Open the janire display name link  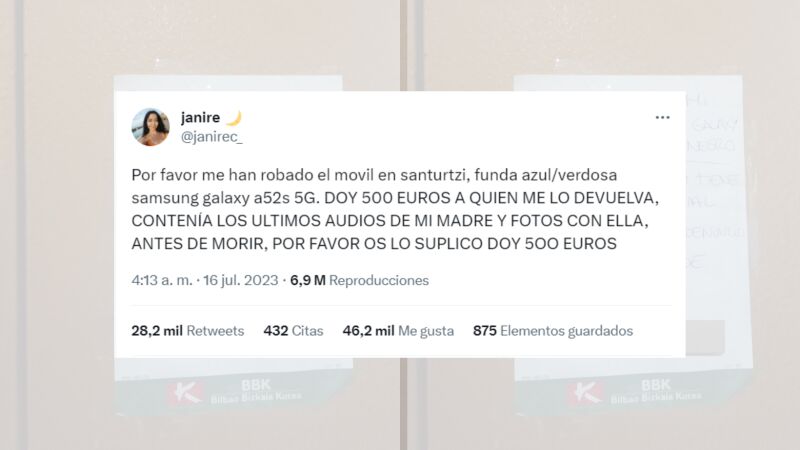pyautogui.click(x=201, y=118)
